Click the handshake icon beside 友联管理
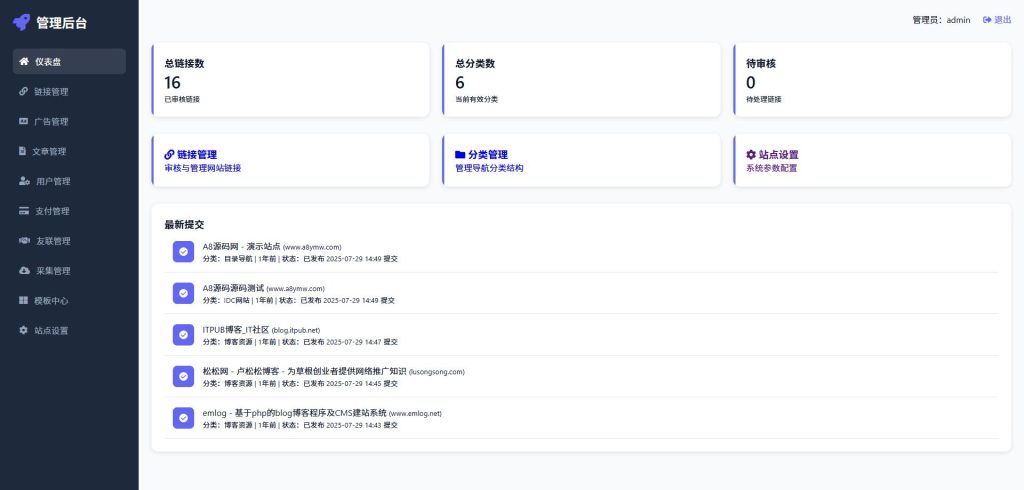The image size is (1024, 490). tap(24, 240)
